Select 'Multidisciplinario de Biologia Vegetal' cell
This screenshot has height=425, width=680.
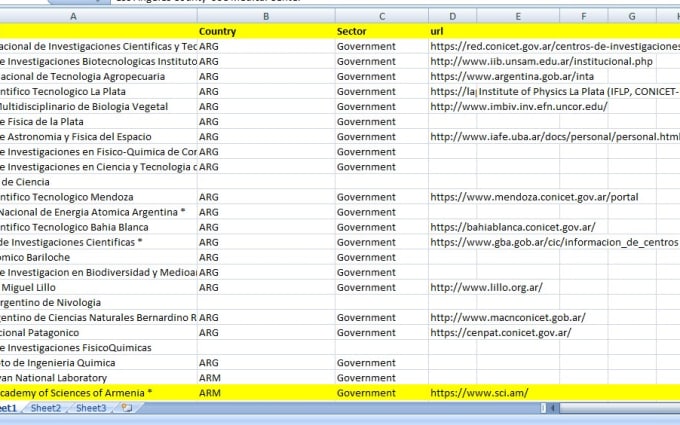click(x=98, y=106)
